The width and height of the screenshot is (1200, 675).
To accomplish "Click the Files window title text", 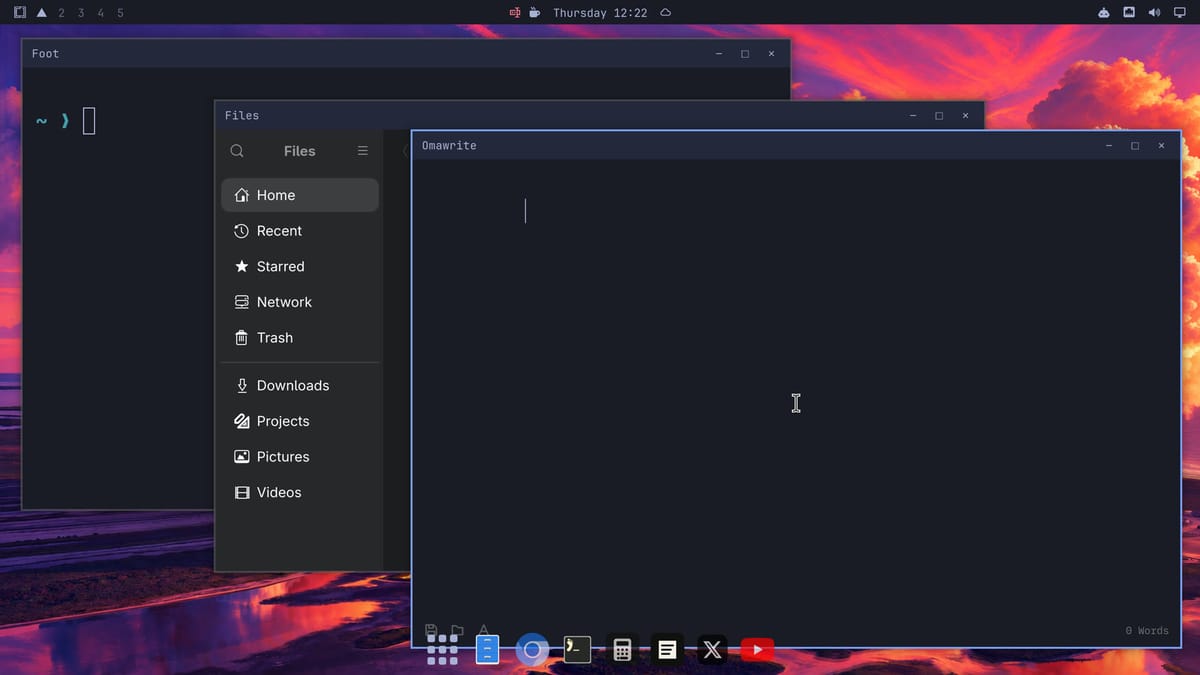I will click(241, 116).
